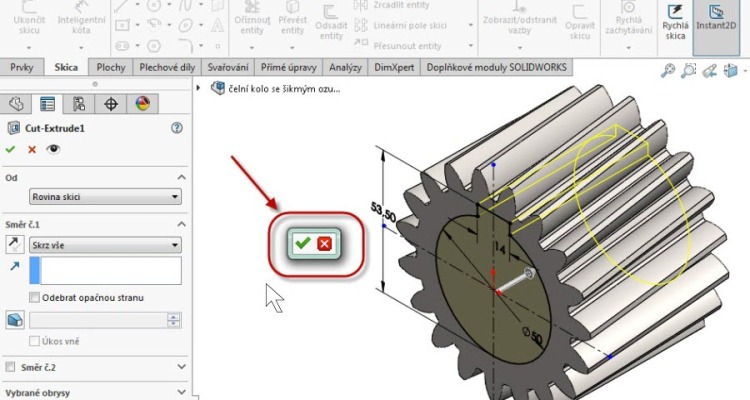Screen dimensions: 750x400
Task: Open the Rovina skici start condition dropdown
Action: [105, 197]
